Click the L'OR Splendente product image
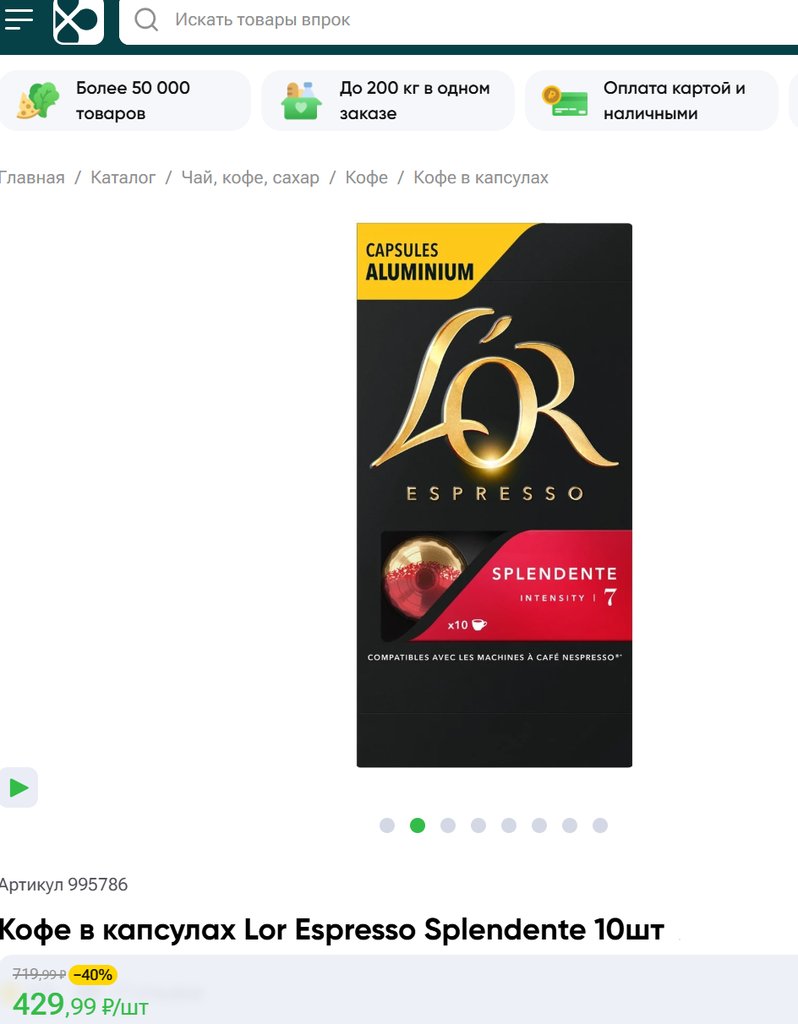This screenshot has height=1024, width=798. 494,495
